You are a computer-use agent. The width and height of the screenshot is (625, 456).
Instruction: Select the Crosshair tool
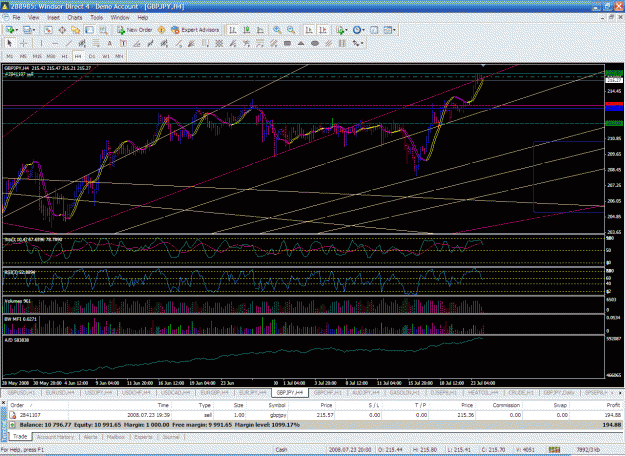coord(24,43)
